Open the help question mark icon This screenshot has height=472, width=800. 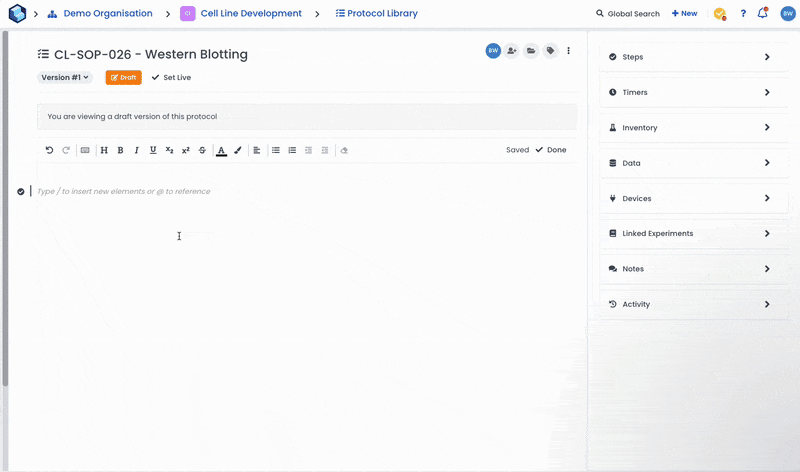743,14
